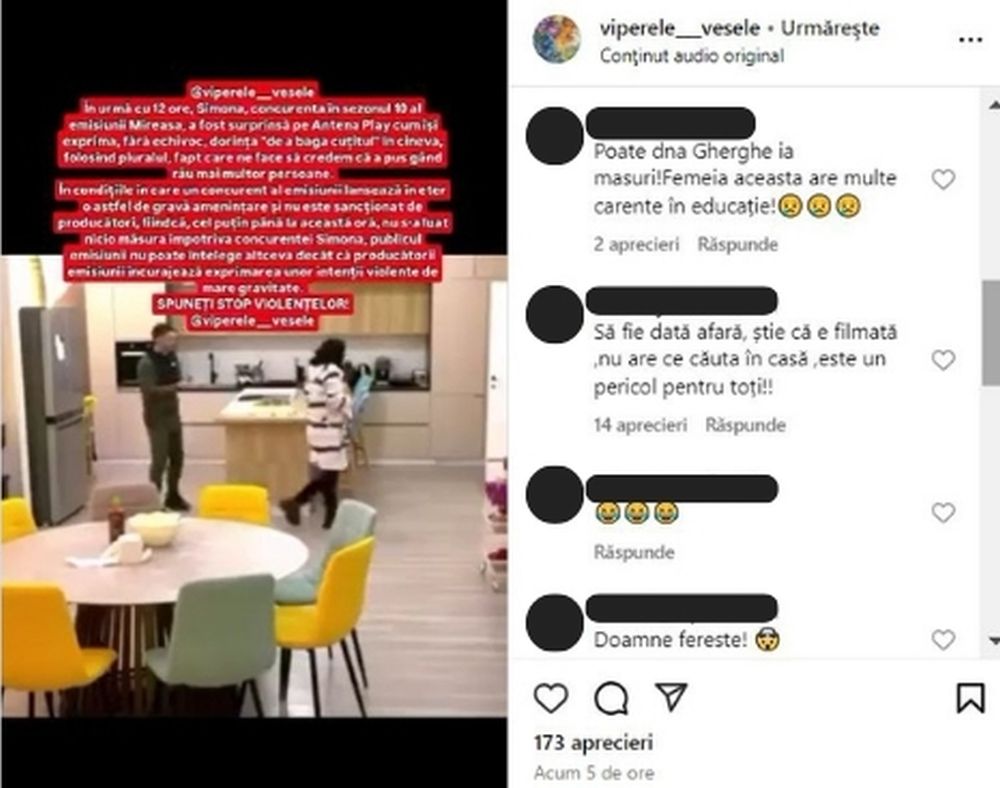The width and height of the screenshot is (1000, 788).
Task: Like the 'Să fie dată afară' comment
Action: pyautogui.click(x=943, y=360)
